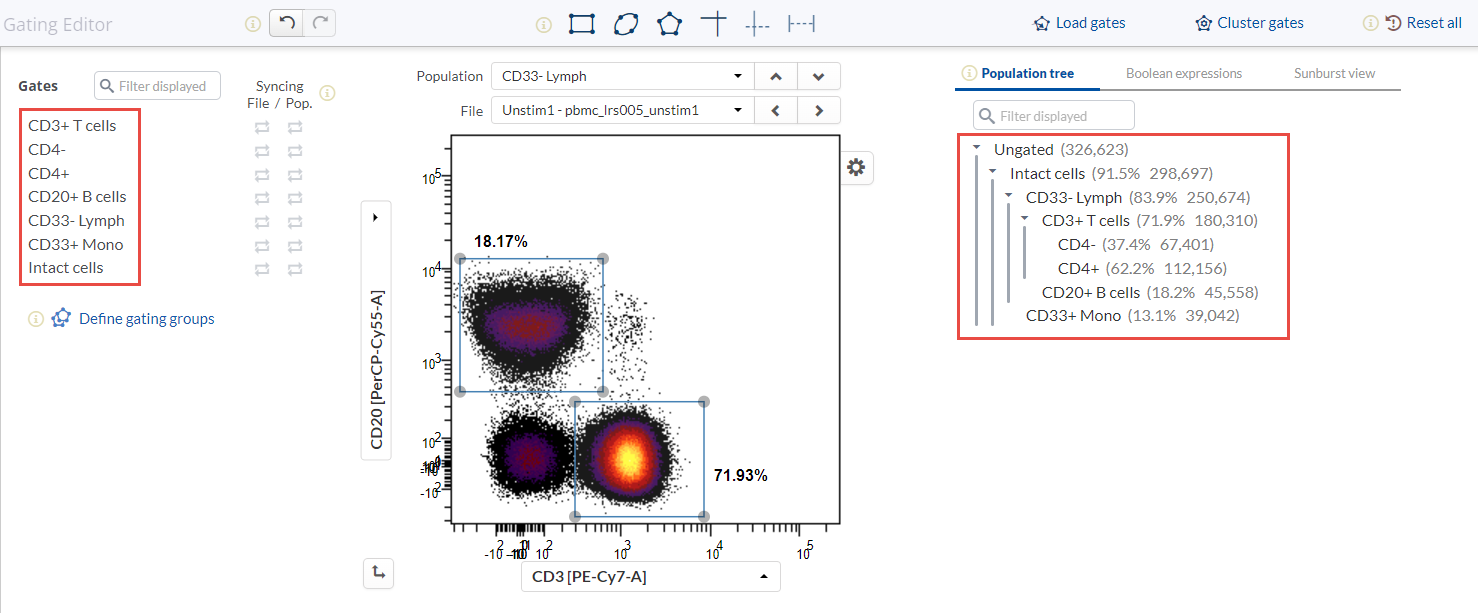The image size is (1478, 613).
Task: Toggle file syncing for CD3+ T cells
Action: pyautogui.click(x=262, y=126)
